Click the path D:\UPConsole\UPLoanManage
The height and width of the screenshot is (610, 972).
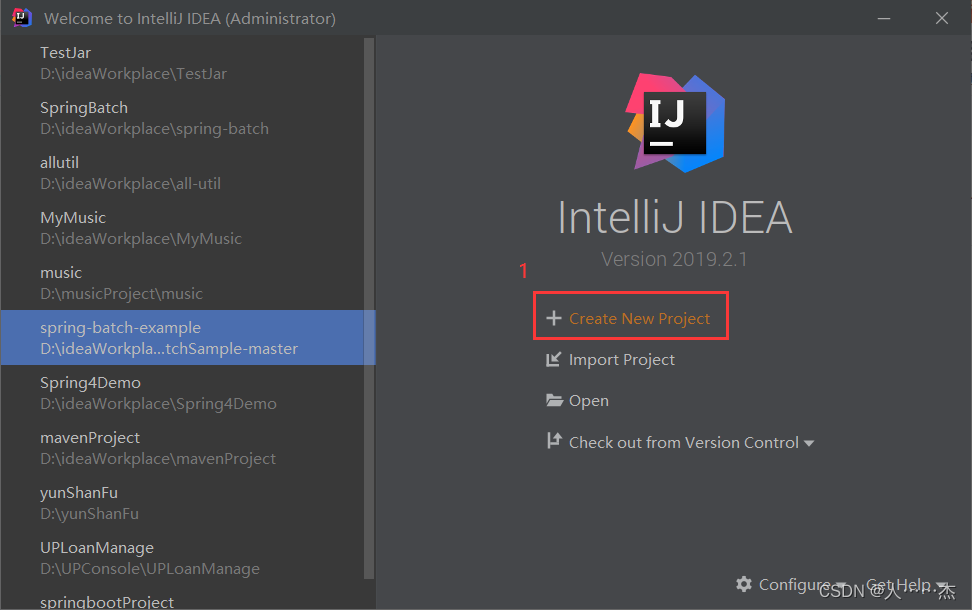(x=150, y=568)
